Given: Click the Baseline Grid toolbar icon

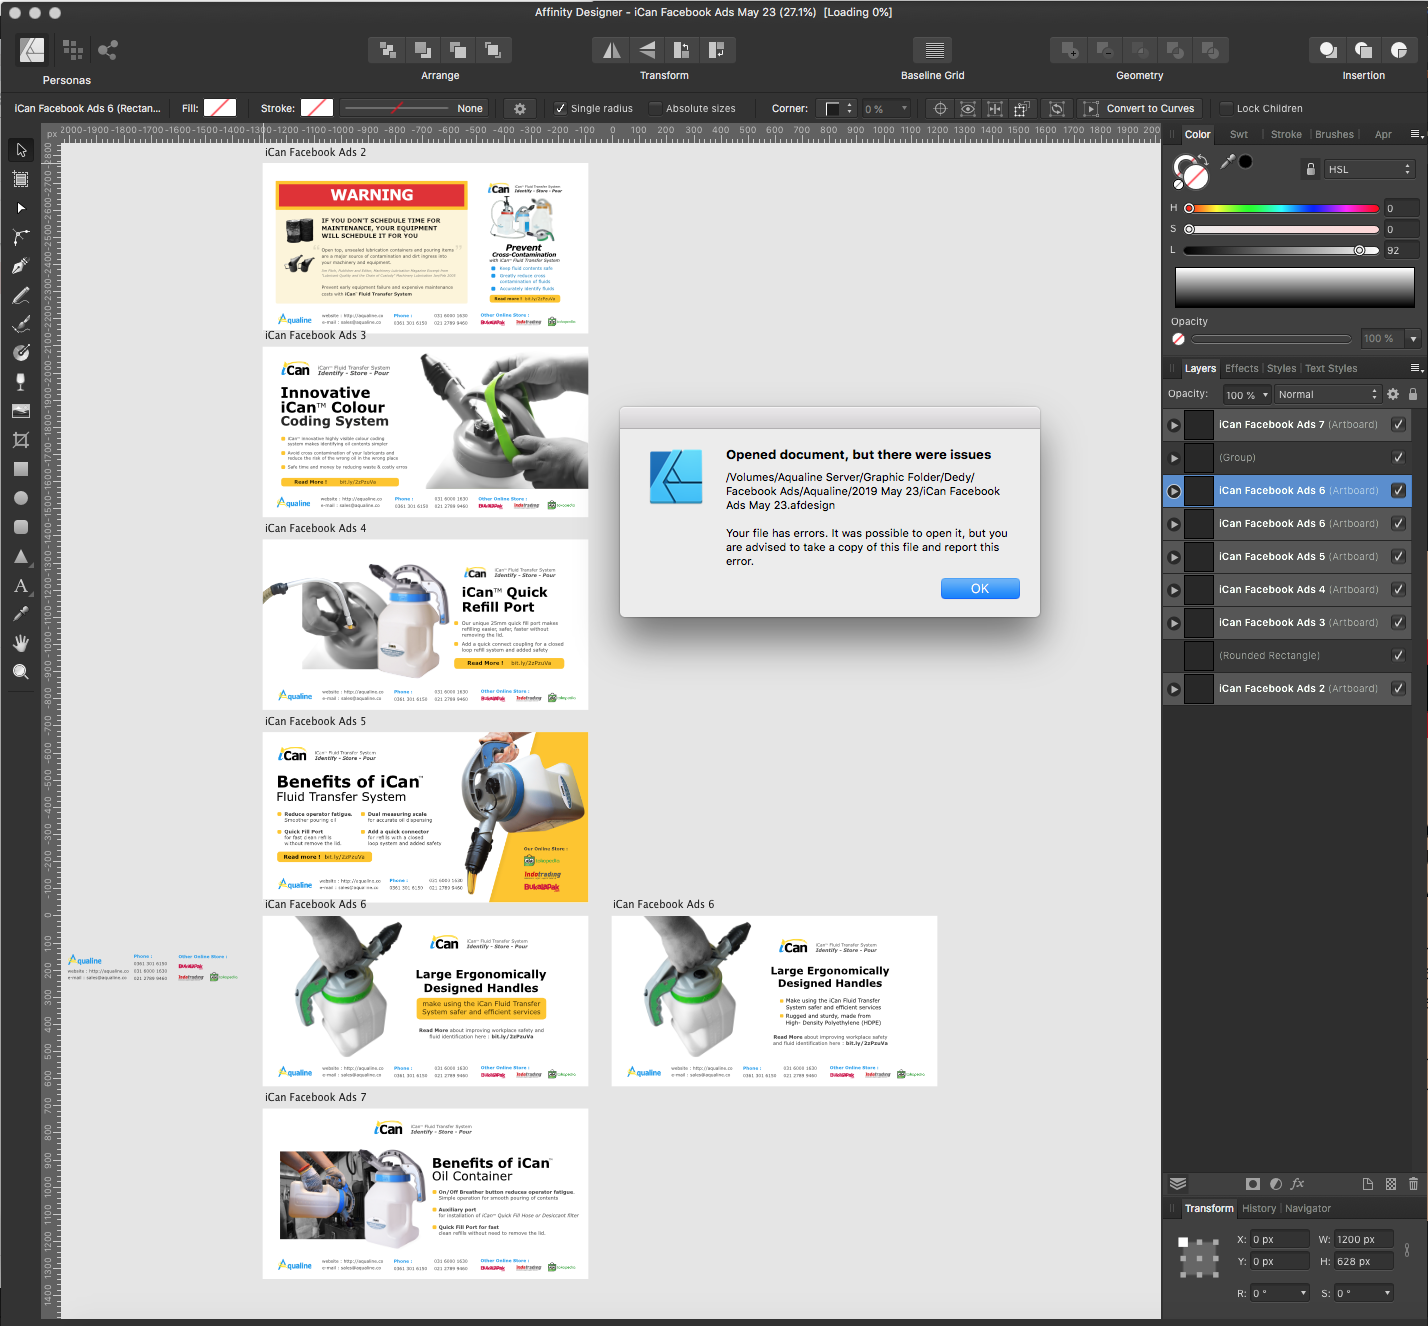Looking at the screenshot, I should pyautogui.click(x=933, y=50).
